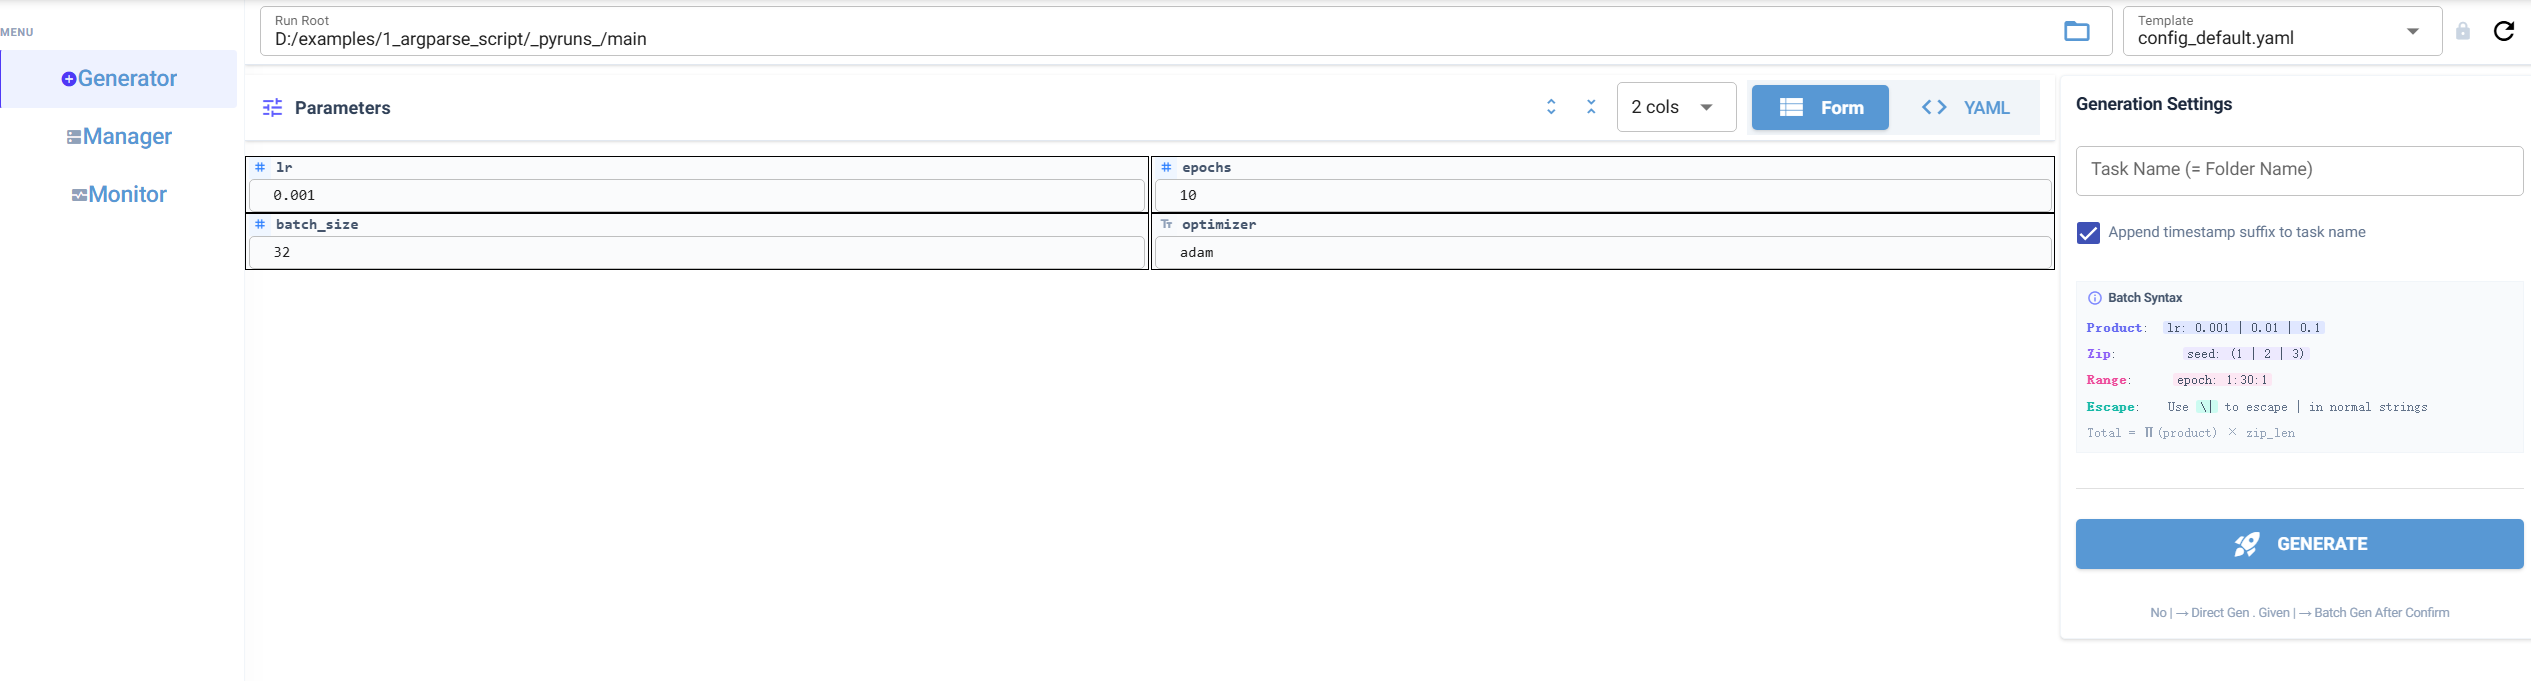Open the 2 cols column selector
This screenshot has width=2531, height=681.
pyautogui.click(x=1675, y=107)
